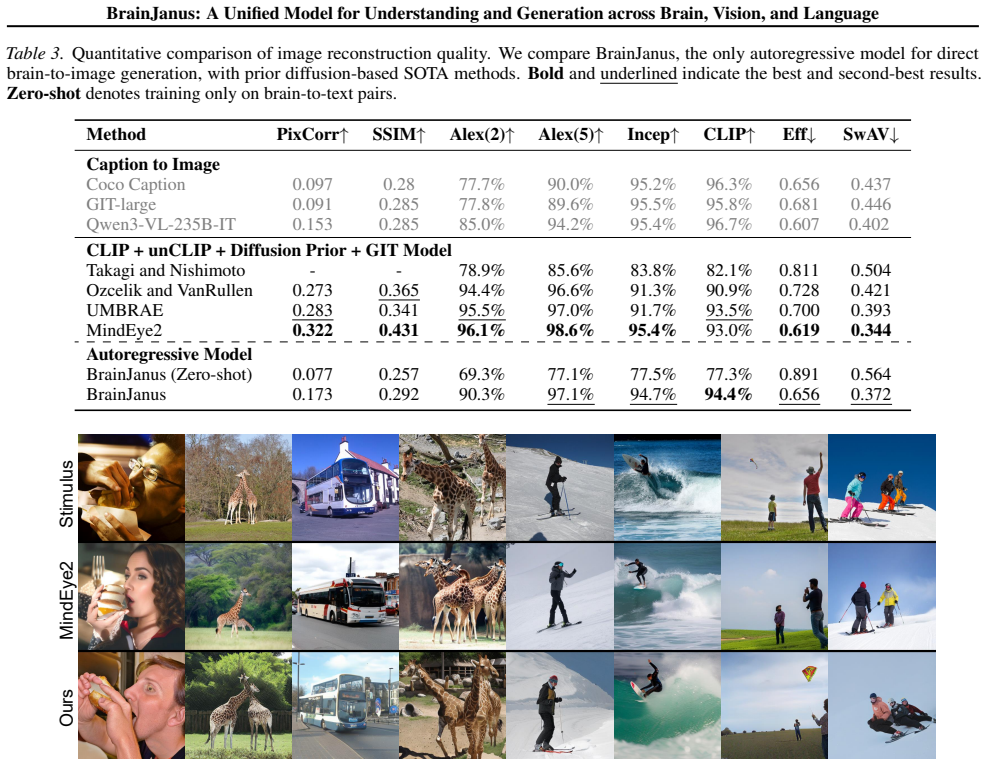Click the Stimulus man flying kite image

(x=774, y=487)
